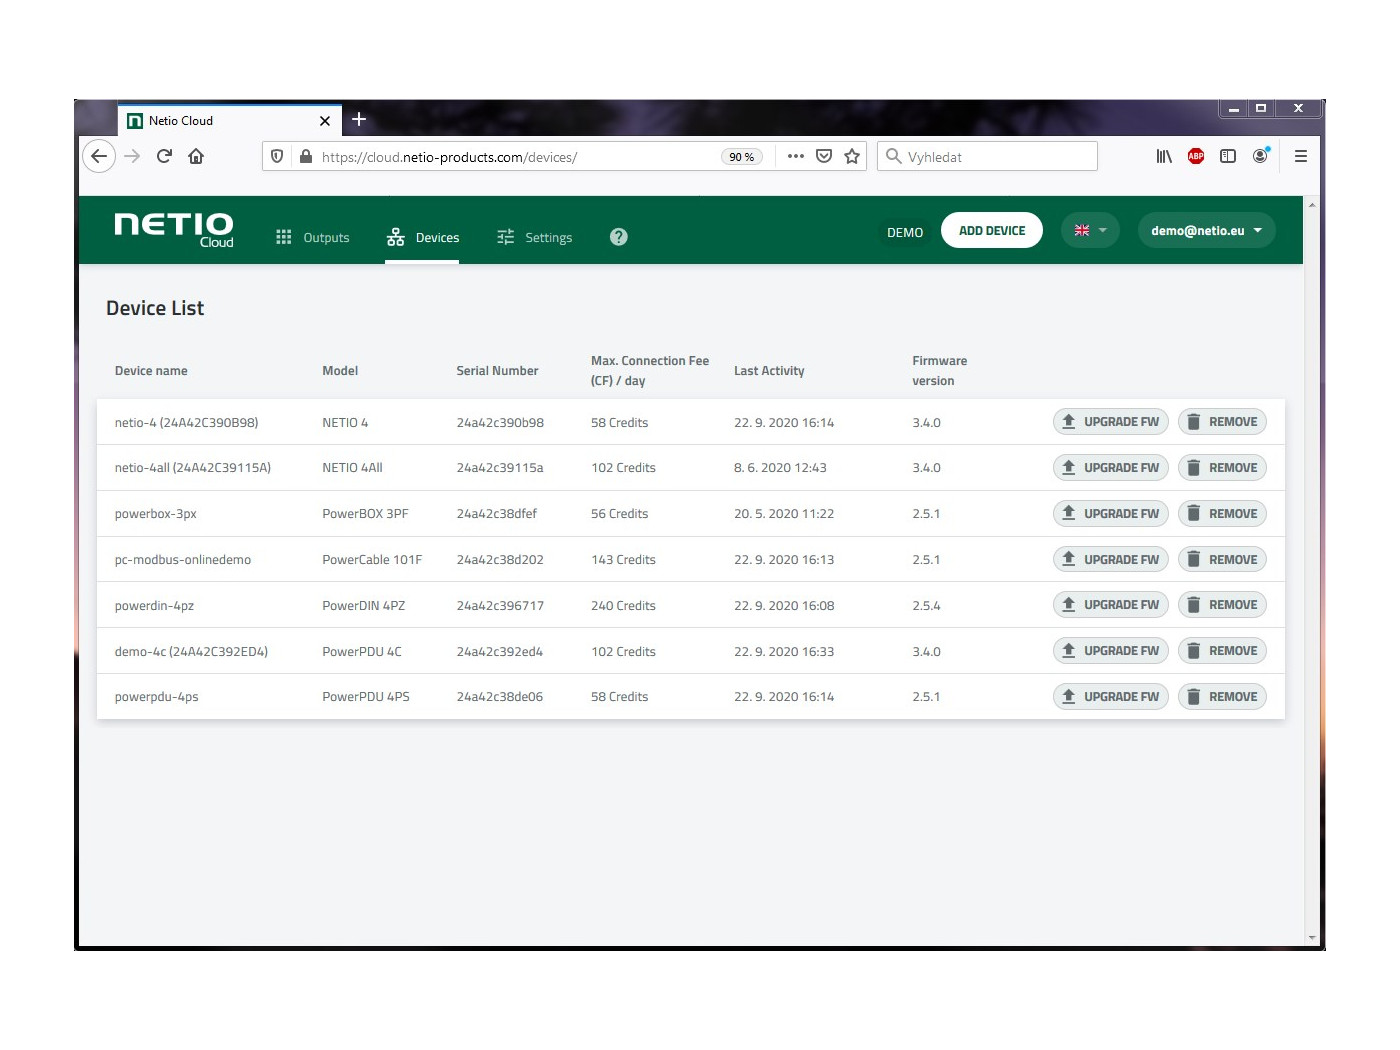The image size is (1400, 1050).
Task: Go to the browser home page
Action: (196, 156)
